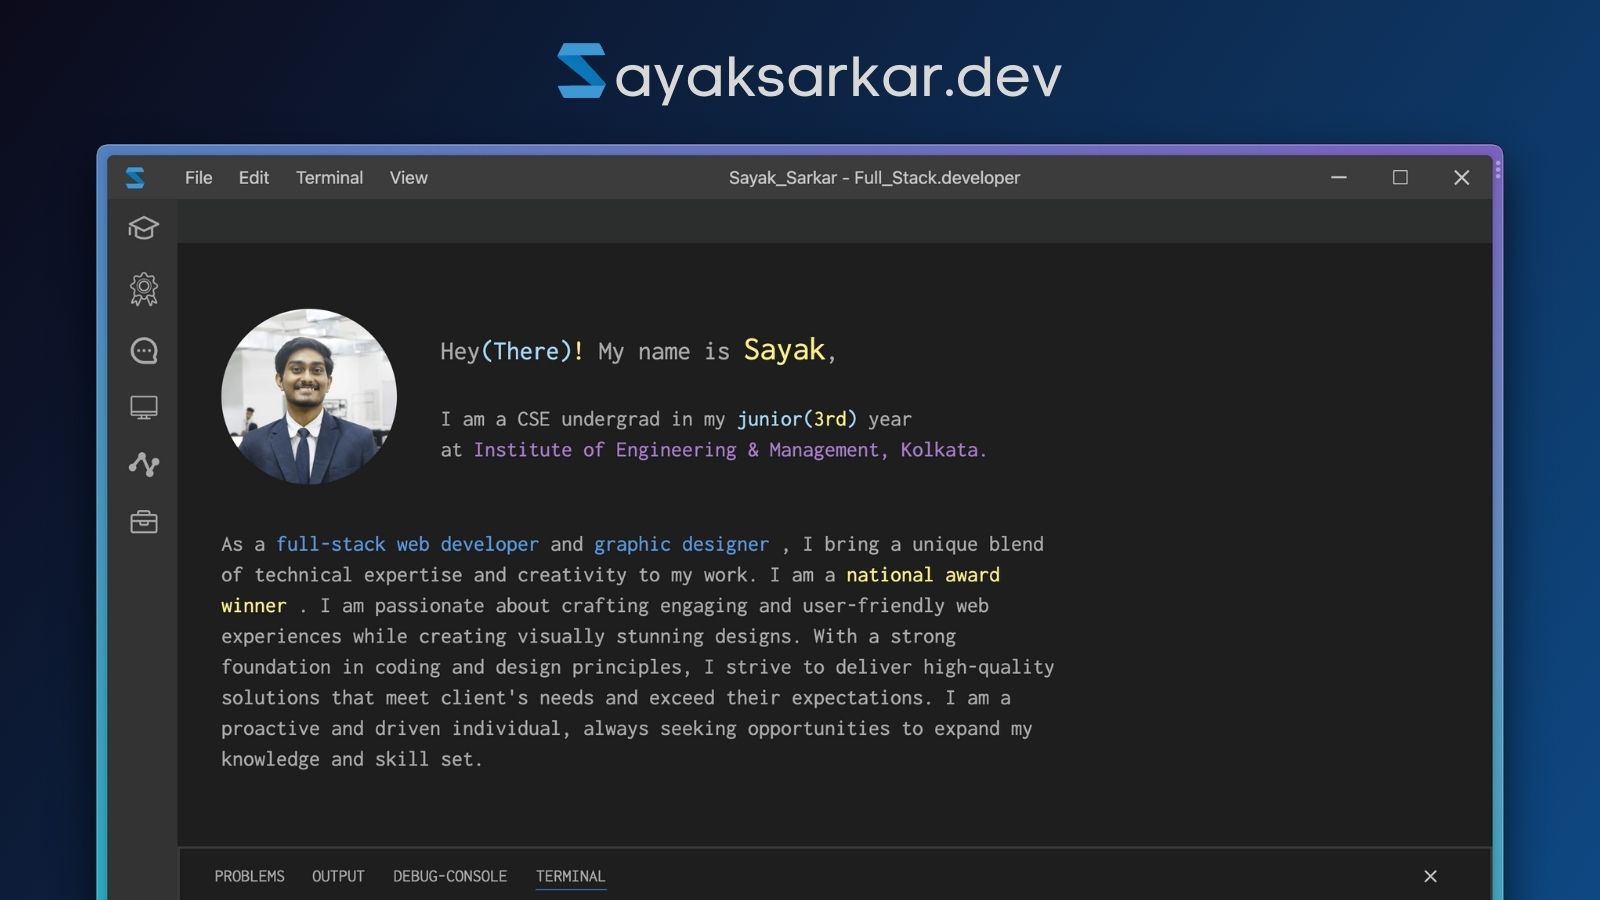Switch to the OUTPUT tab

click(x=338, y=876)
